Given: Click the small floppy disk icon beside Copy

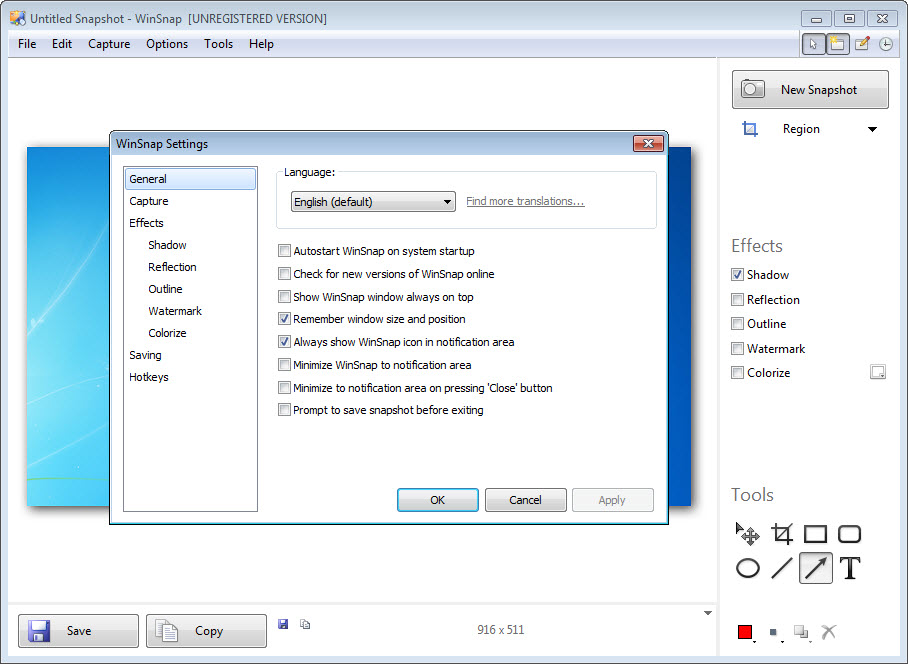Looking at the screenshot, I should pyautogui.click(x=283, y=623).
